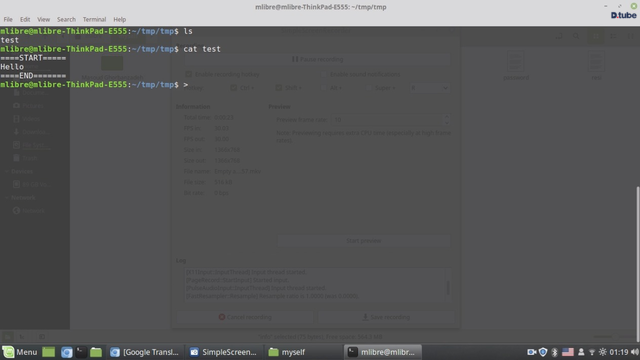Launch terminal from the panel launcher

click(81, 352)
